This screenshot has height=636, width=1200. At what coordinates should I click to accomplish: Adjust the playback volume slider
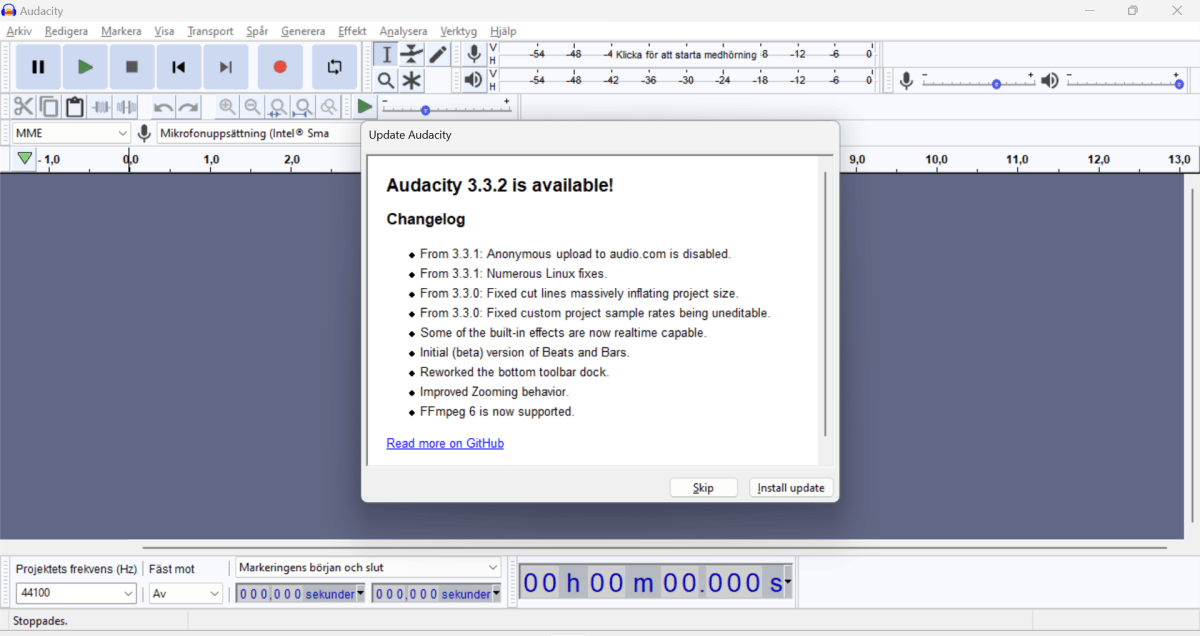pyautogui.click(x=1125, y=80)
